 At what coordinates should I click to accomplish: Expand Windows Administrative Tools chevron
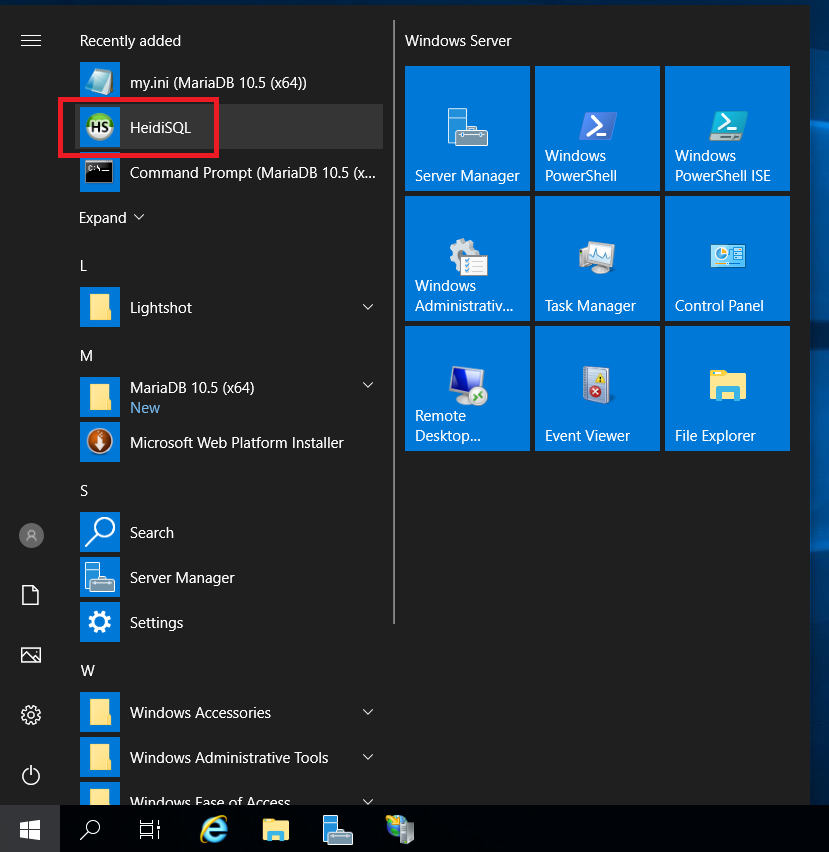[368, 757]
